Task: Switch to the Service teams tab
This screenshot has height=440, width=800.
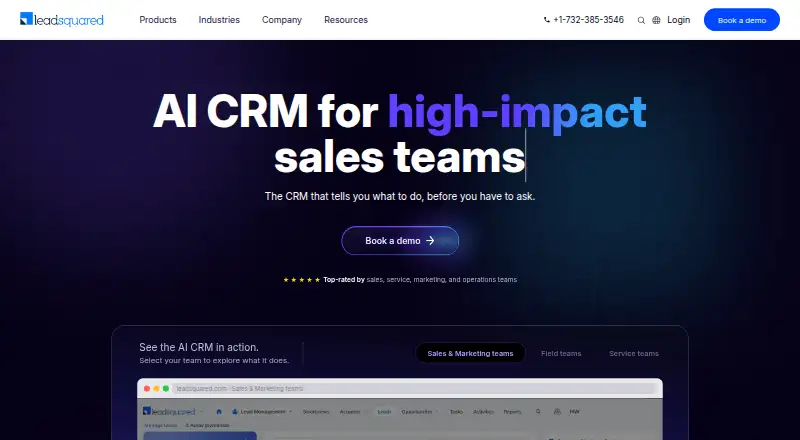Action: (x=634, y=353)
